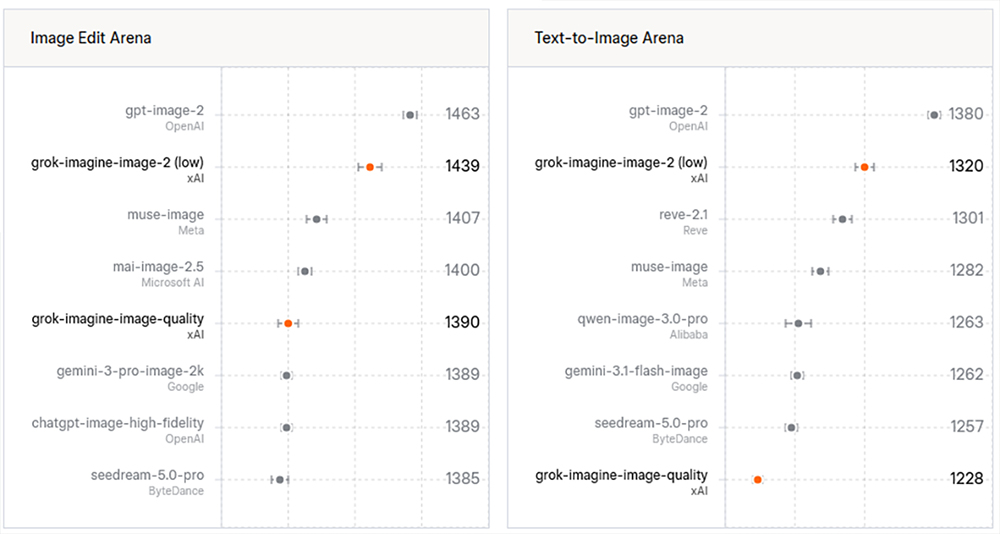
Task: Click the "Alibaba" provider text
Action: [x=689, y=334]
